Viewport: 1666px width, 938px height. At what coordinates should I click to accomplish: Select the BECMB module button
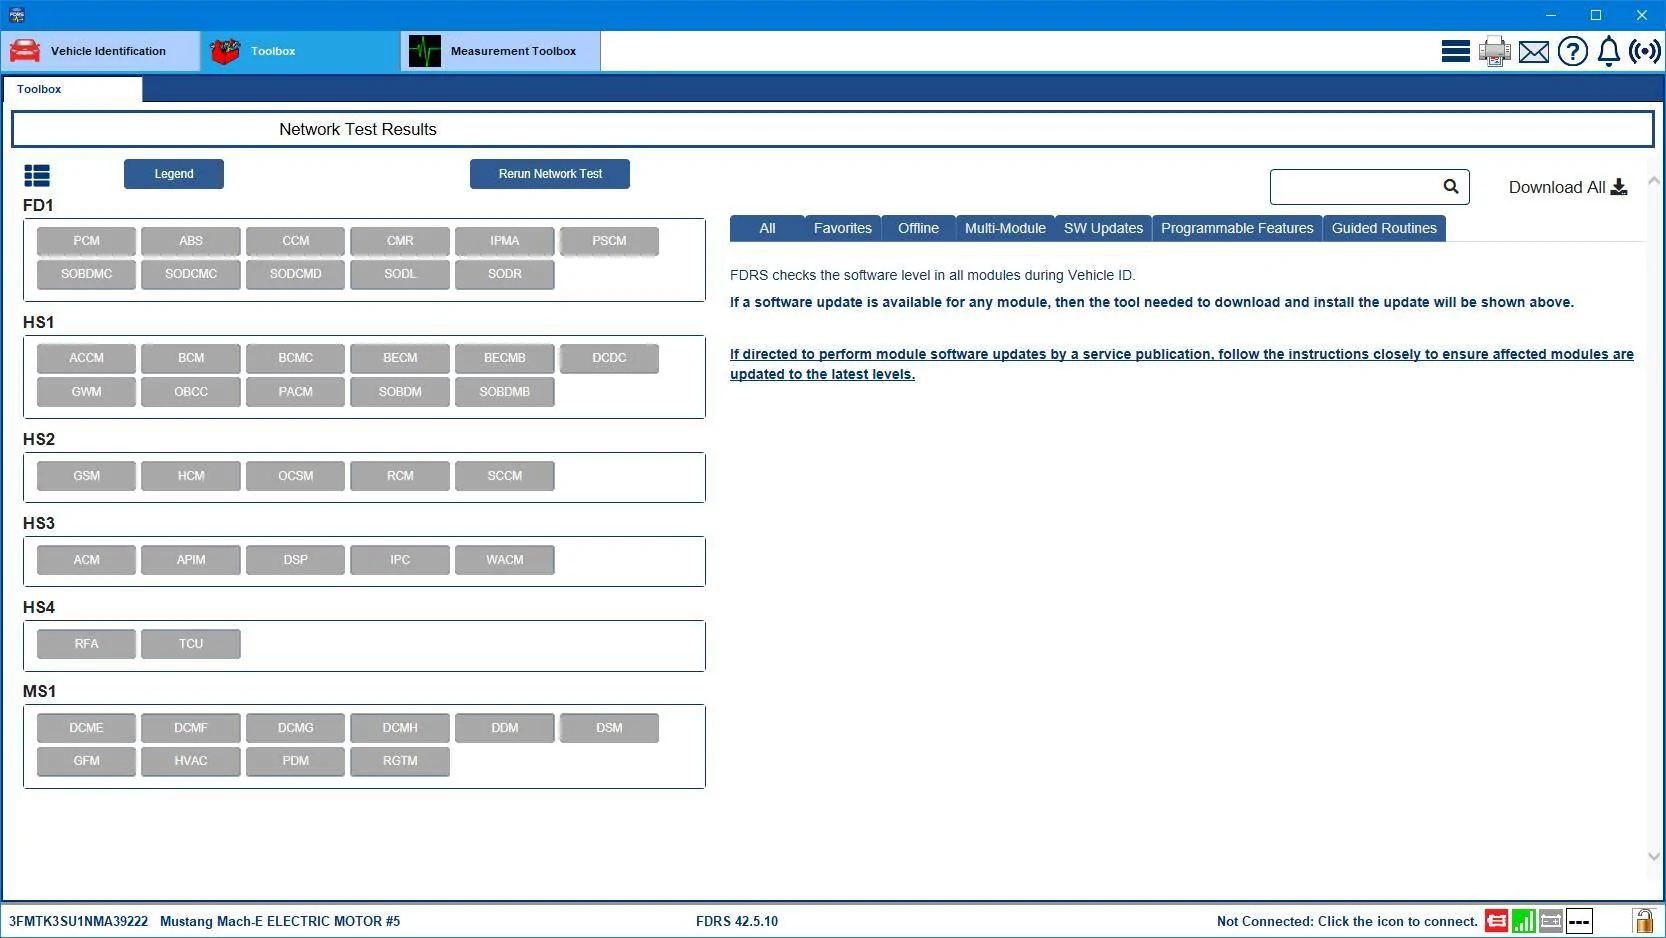[x=504, y=358]
